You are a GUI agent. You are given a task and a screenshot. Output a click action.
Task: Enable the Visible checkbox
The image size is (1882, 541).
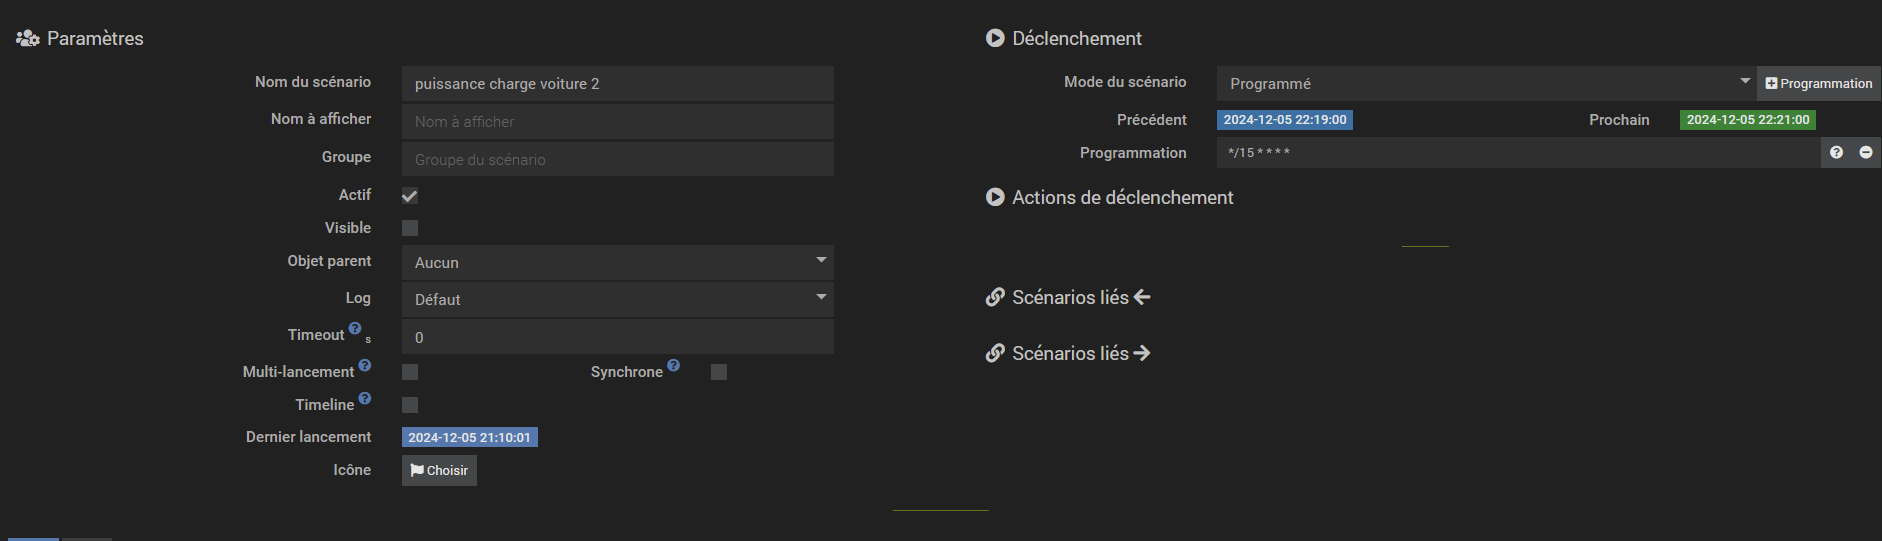(410, 228)
